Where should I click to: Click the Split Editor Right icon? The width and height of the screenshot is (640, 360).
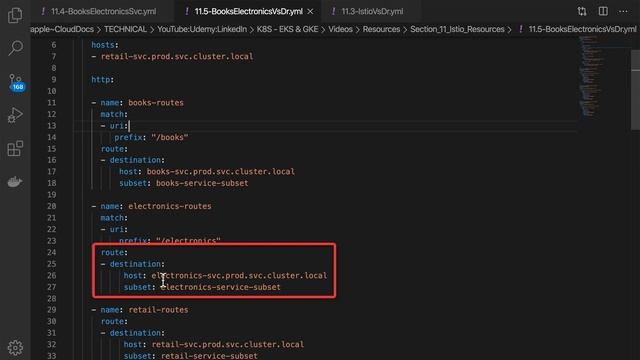click(603, 11)
